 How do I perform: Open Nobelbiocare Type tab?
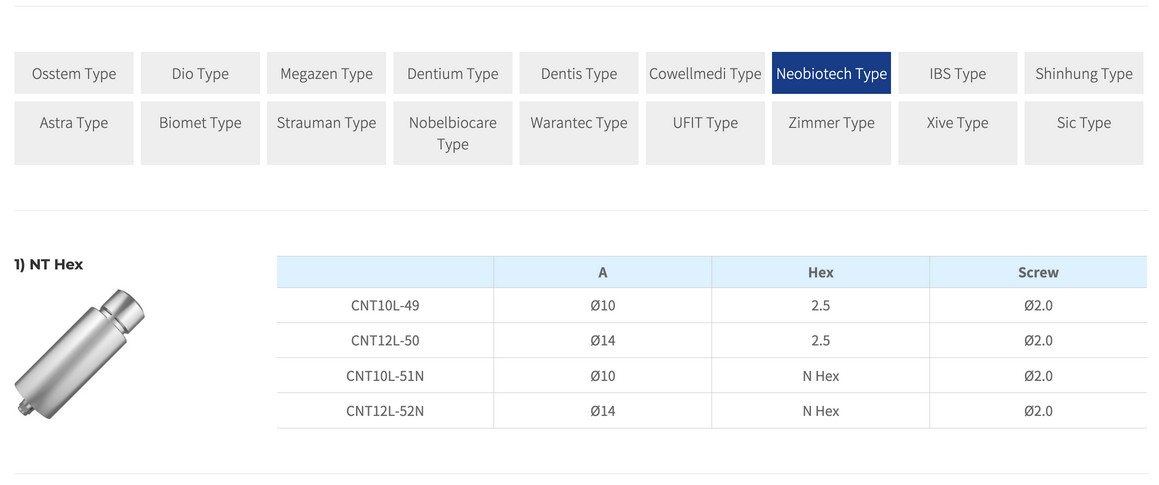pos(452,133)
